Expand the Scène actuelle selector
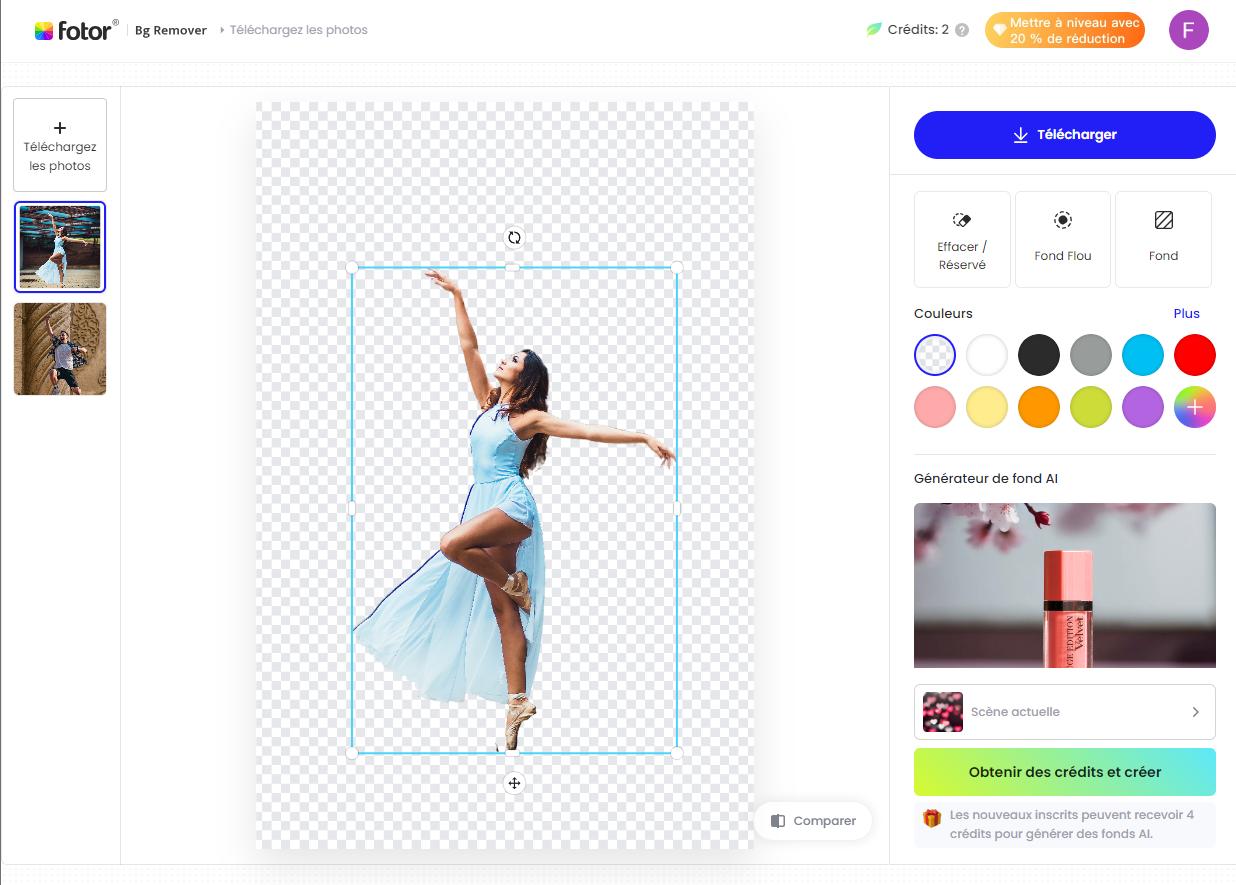The width and height of the screenshot is (1236, 885). [1064, 711]
